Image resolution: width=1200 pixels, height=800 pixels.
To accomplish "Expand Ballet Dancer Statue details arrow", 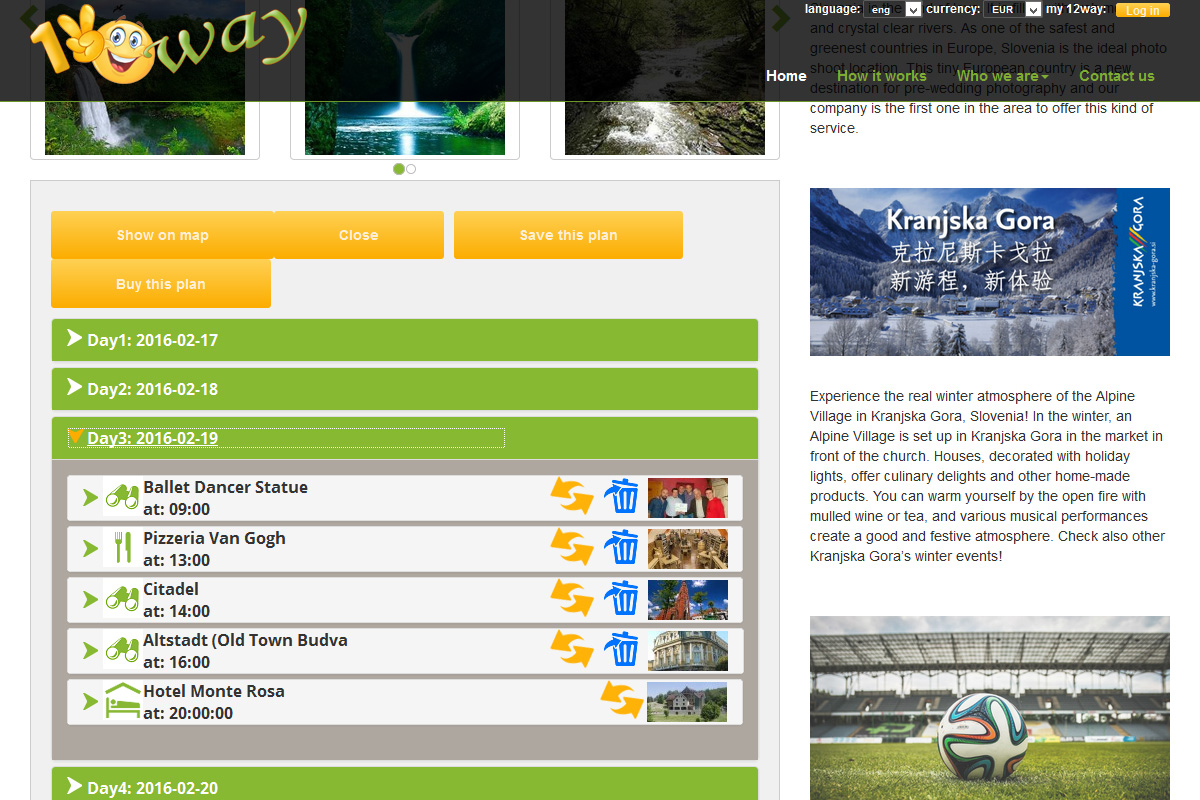I will click(90, 497).
